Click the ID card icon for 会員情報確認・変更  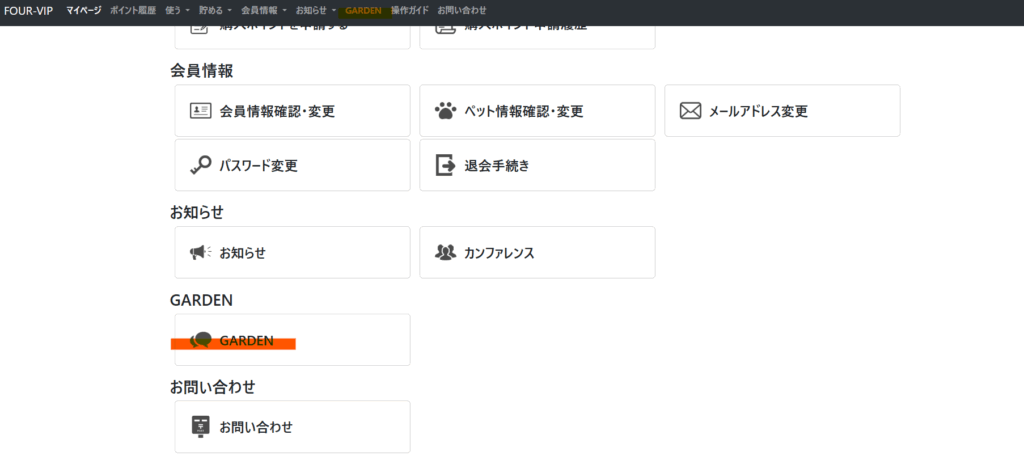coord(201,111)
